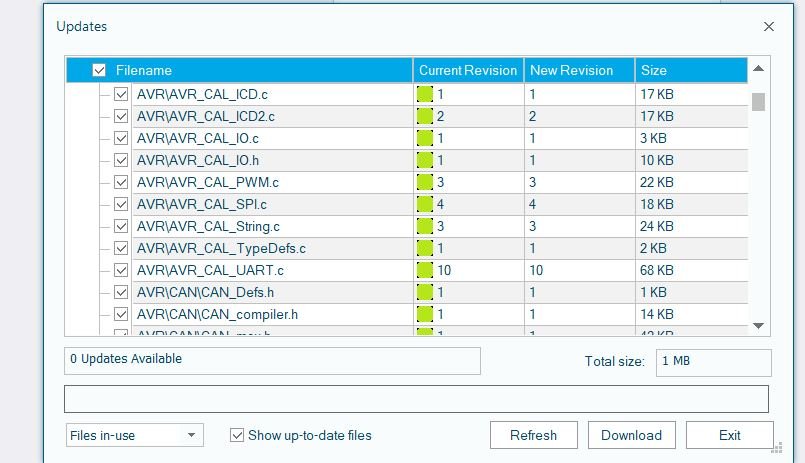The height and width of the screenshot is (463, 805).
Task: Uncheck the AVR\AVR_CAL_ICD.c file checkbox
Action: click(x=121, y=94)
